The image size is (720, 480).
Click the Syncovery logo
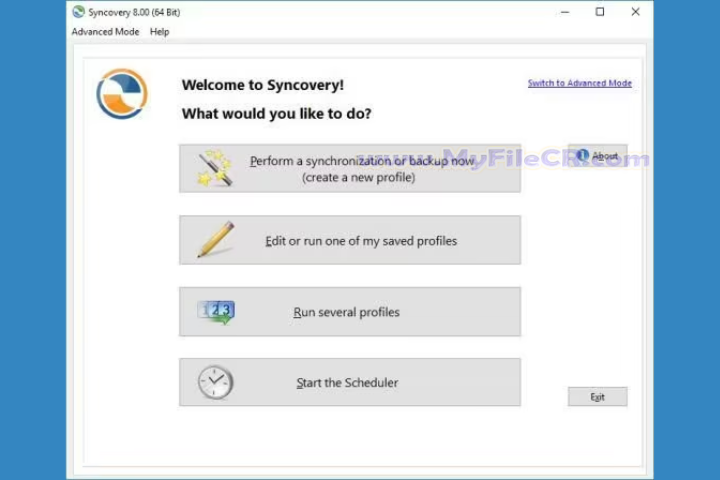coord(122,94)
